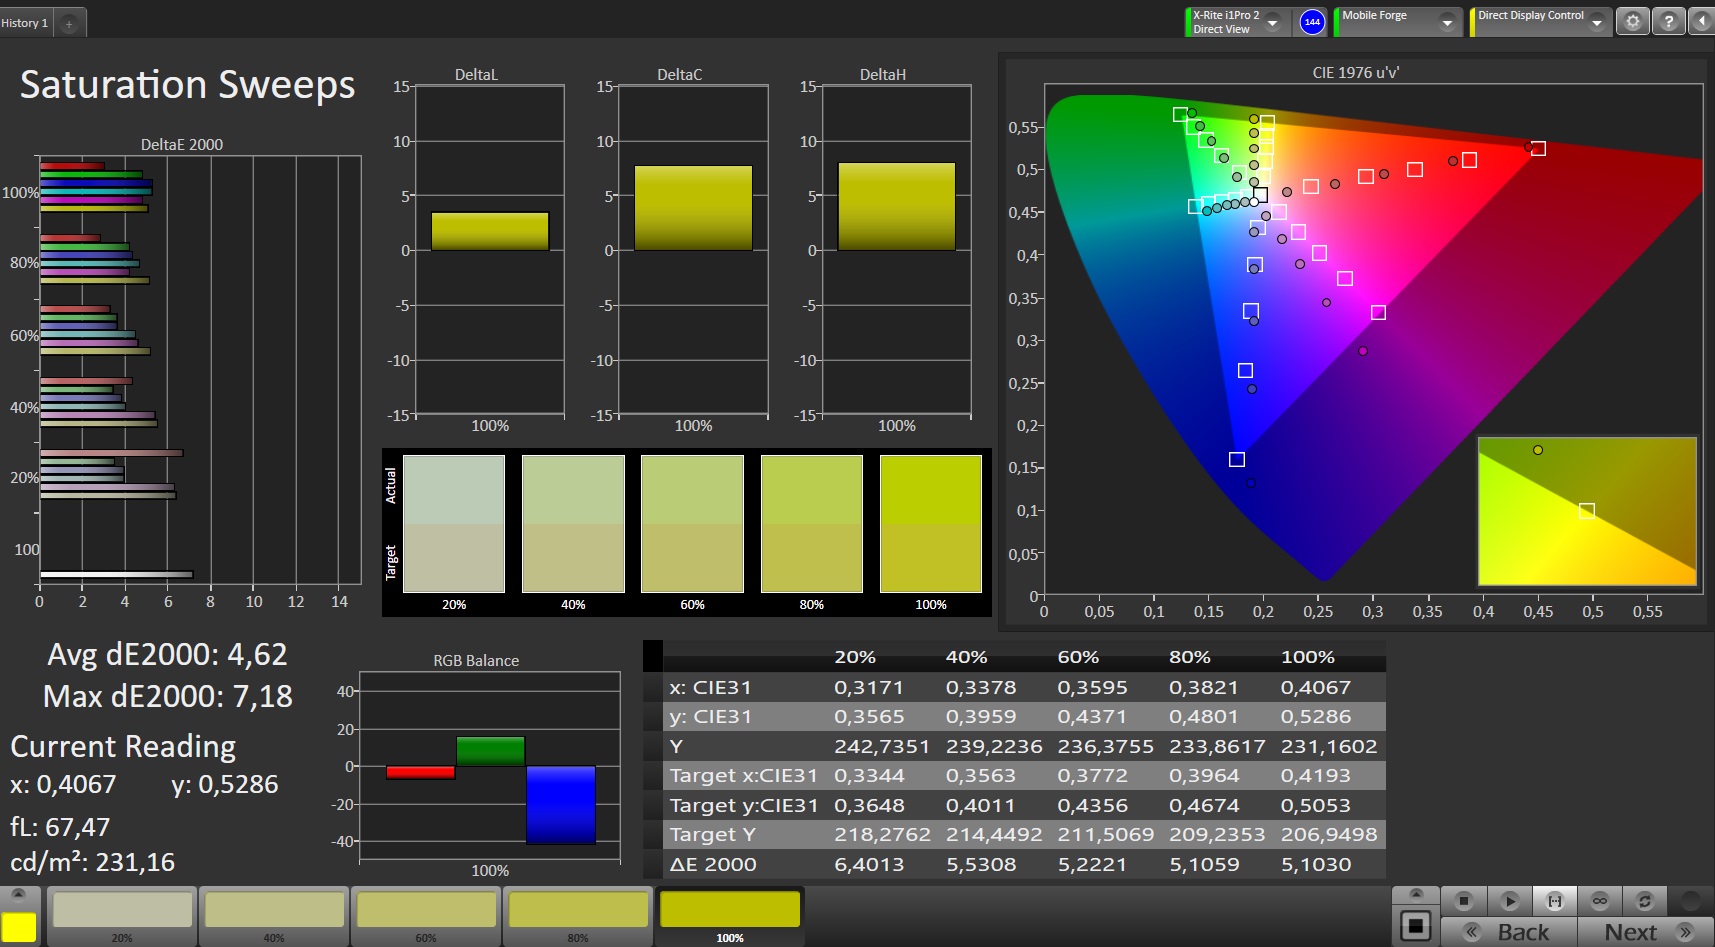Select the 100% saturation patch in bottom strip
Screen dimensions: 1715x947
pyautogui.click(x=730, y=915)
